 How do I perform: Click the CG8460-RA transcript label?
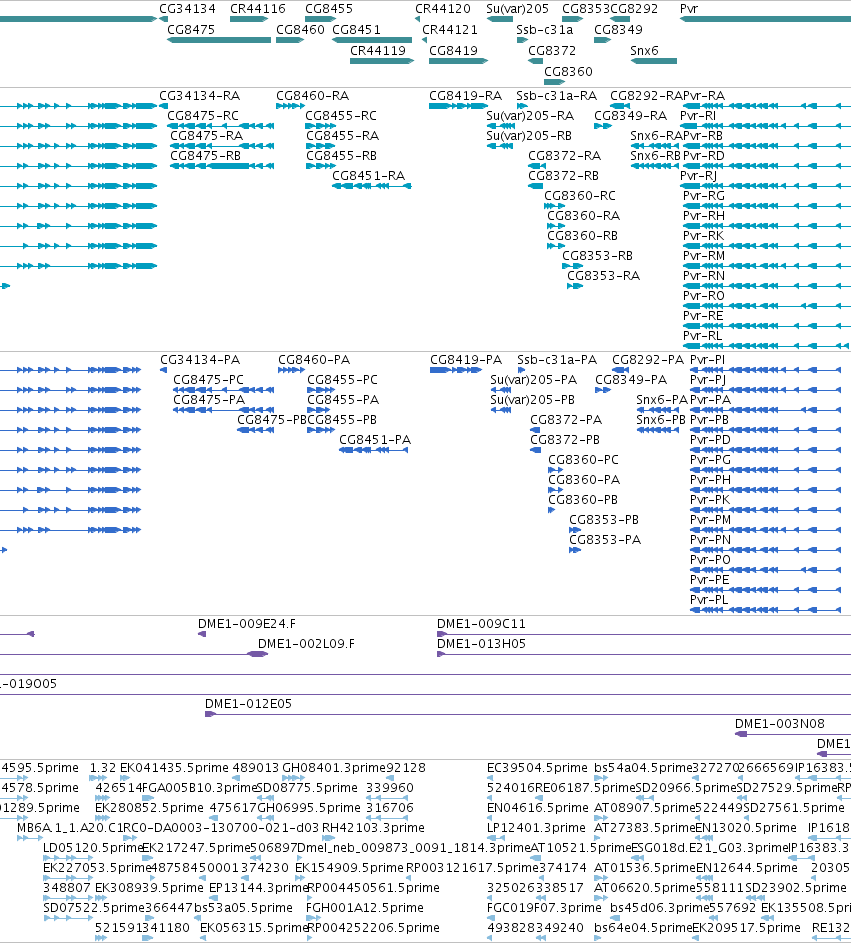click(x=312, y=96)
